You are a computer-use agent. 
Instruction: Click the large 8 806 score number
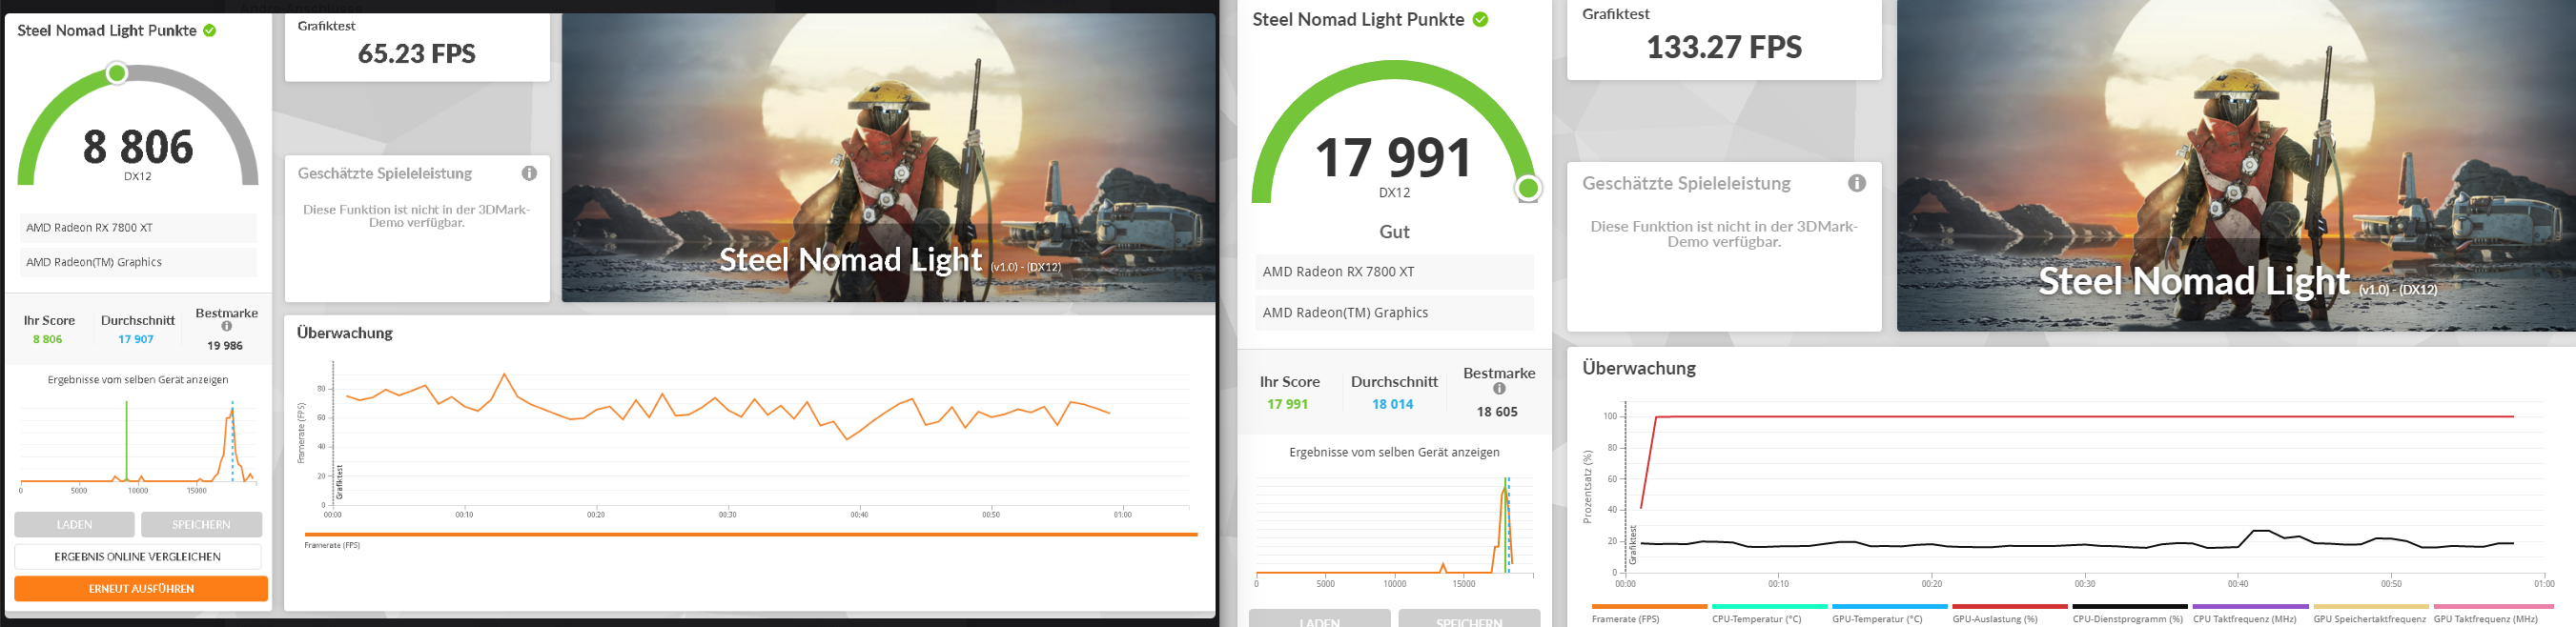[138, 147]
